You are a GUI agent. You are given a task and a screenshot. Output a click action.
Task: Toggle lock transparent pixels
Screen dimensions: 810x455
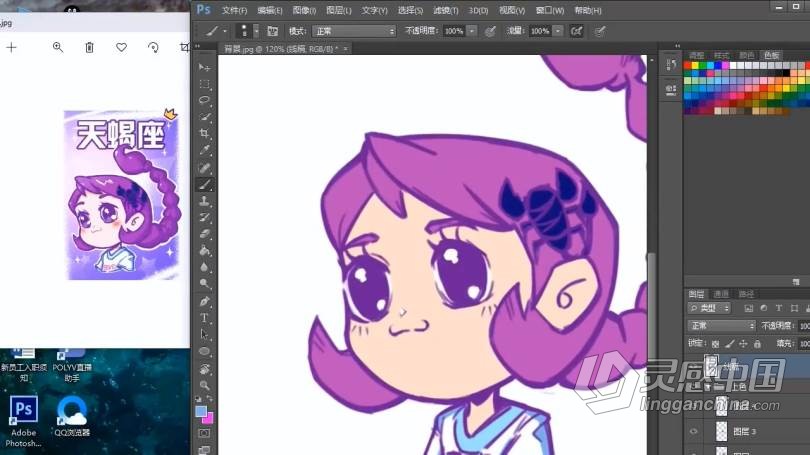click(x=715, y=343)
